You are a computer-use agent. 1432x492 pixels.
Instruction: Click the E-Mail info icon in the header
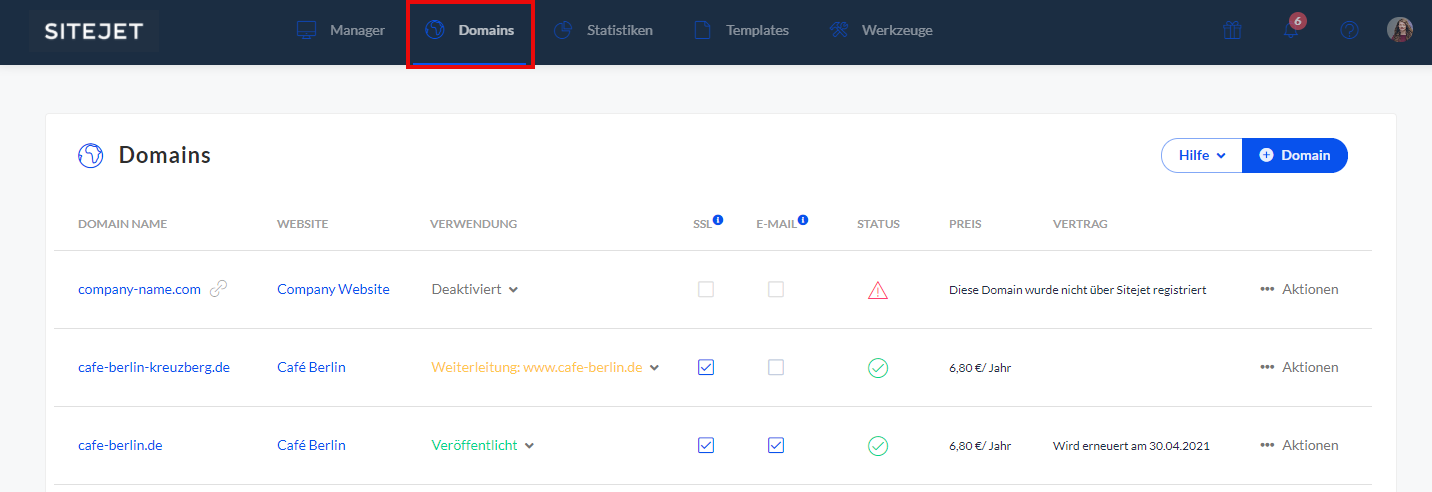click(x=803, y=220)
